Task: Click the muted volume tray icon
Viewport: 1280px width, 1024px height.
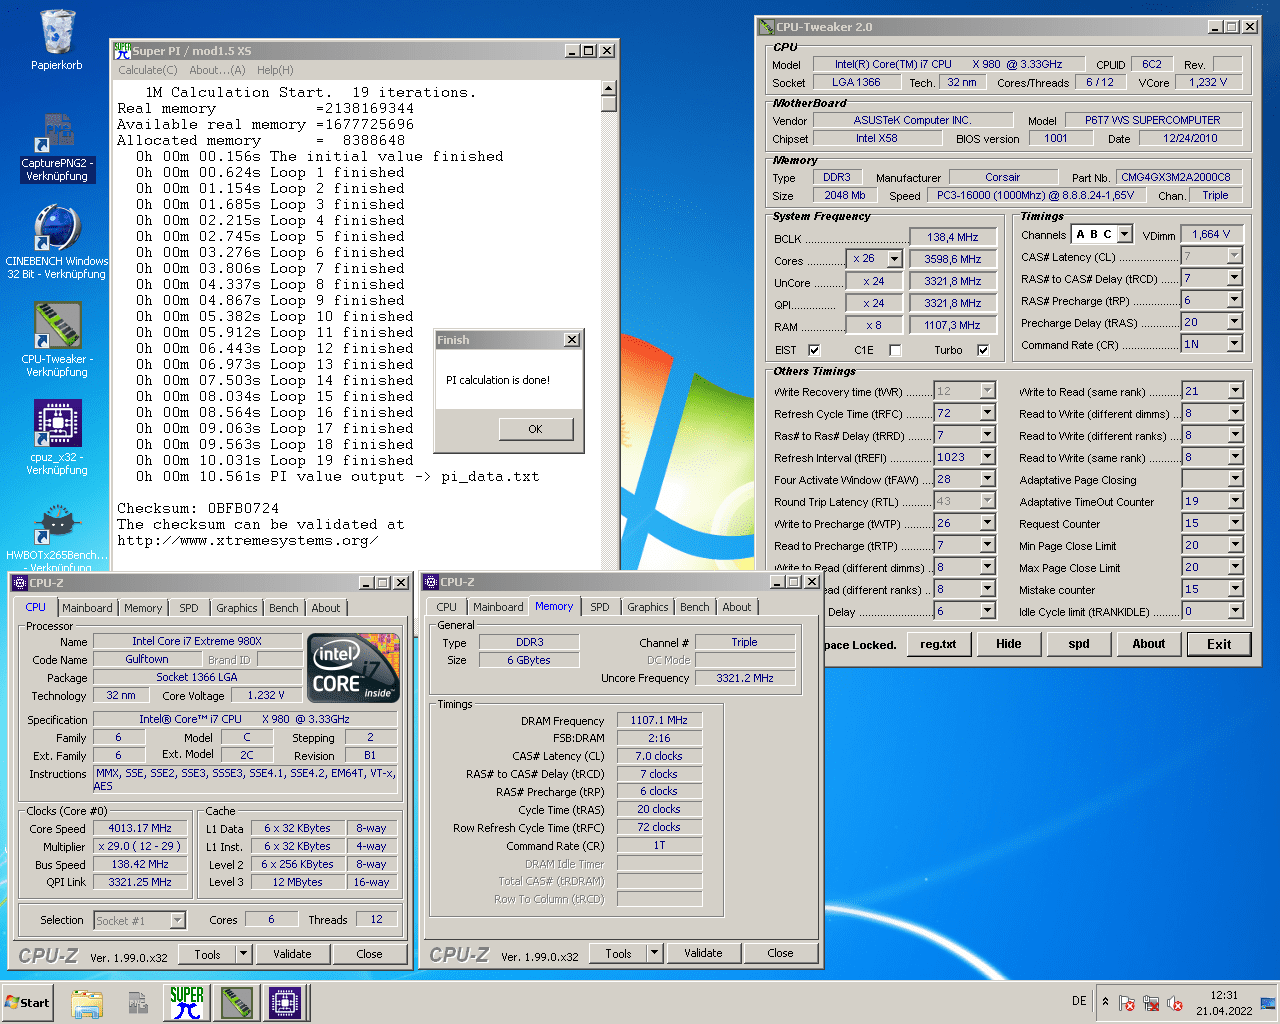Action: [1175, 1003]
